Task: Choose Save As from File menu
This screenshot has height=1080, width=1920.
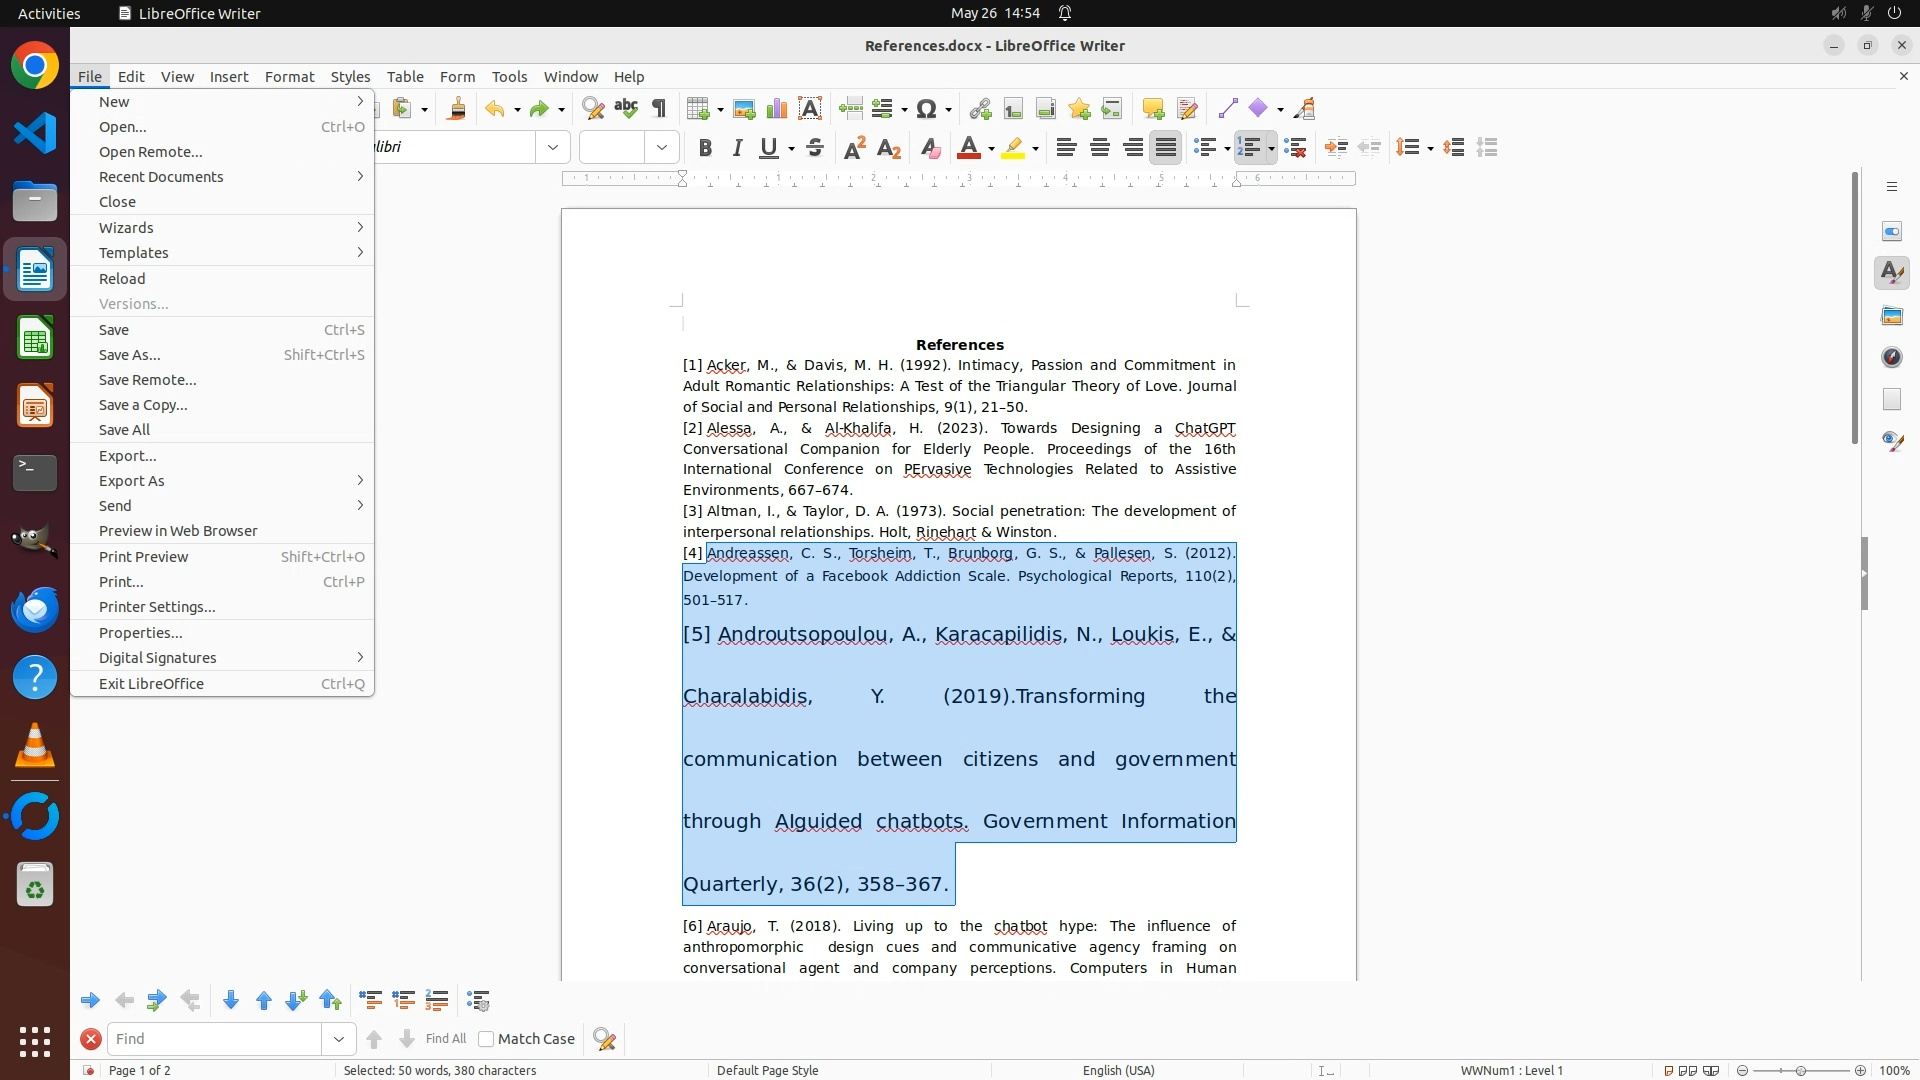Action: [x=130, y=355]
